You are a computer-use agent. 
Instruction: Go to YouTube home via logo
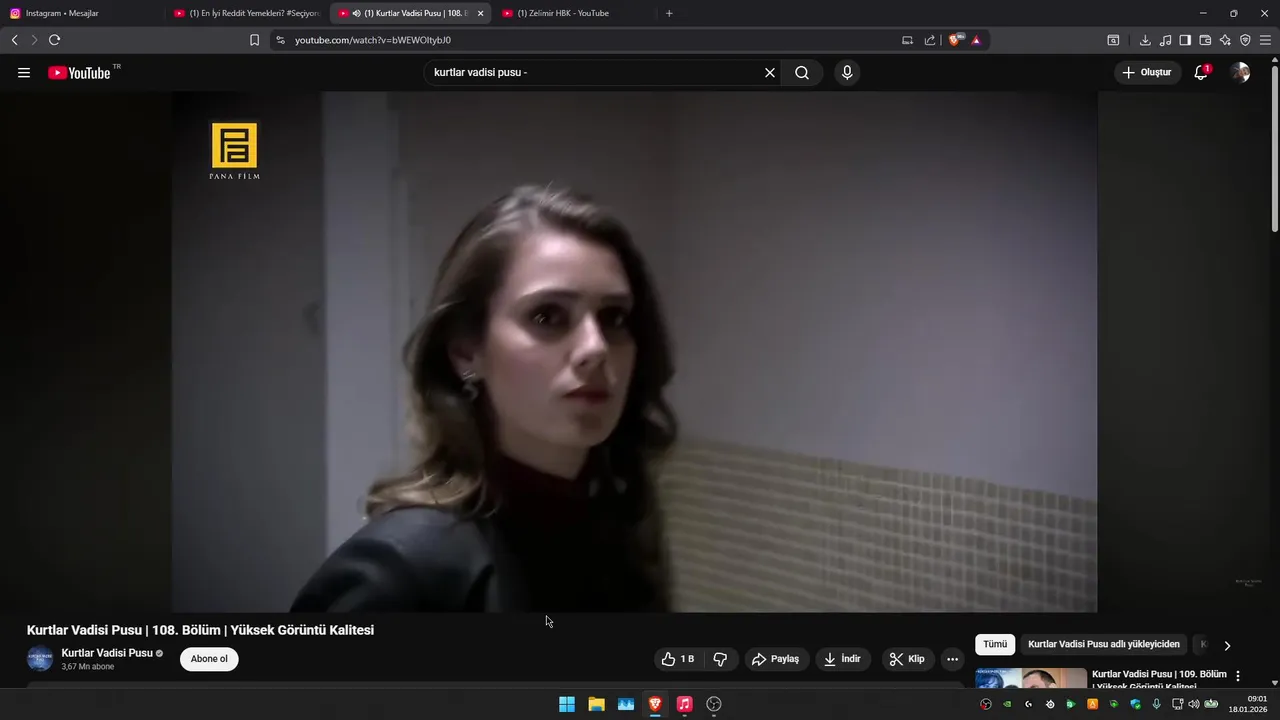(x=79, y=73)
